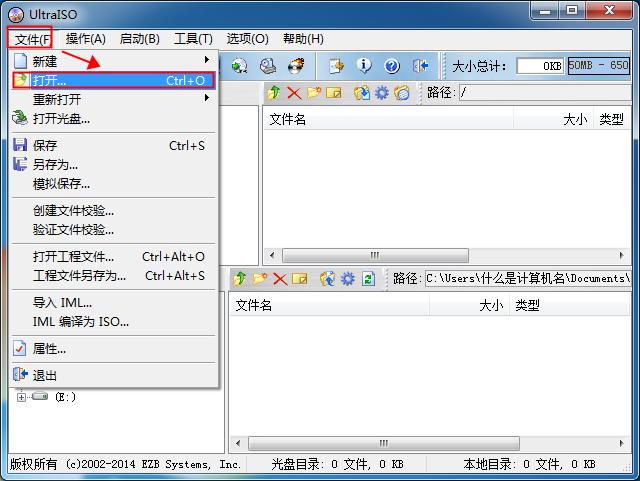640x481 pixels.
Task: Select 打开光盘... menu item
Action: (114, 119)
